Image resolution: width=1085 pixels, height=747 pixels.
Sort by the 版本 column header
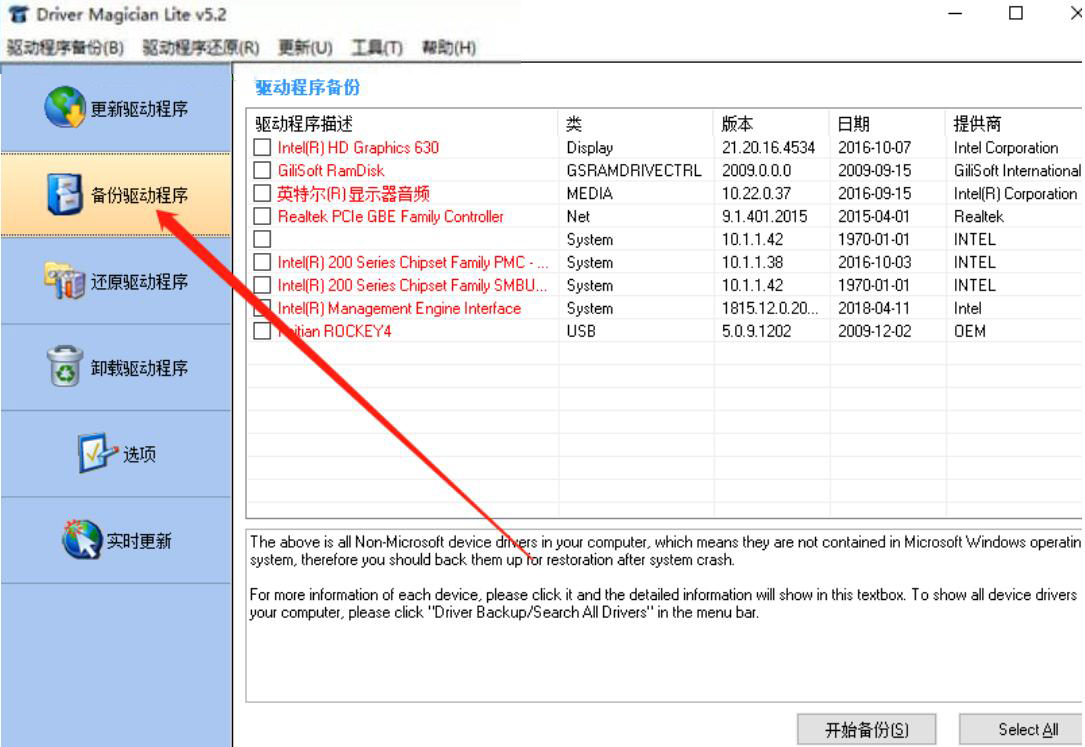pyautogui.click(x=772, y=124)
